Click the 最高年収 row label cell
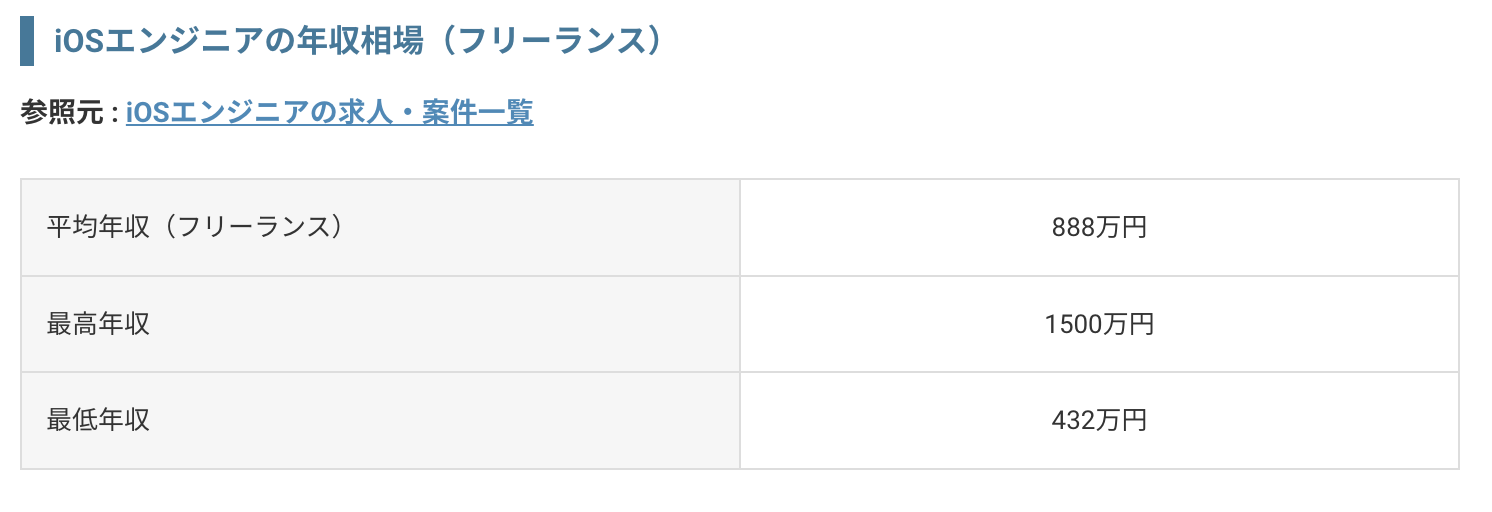The image size is (1492, 512). [380, 324]
